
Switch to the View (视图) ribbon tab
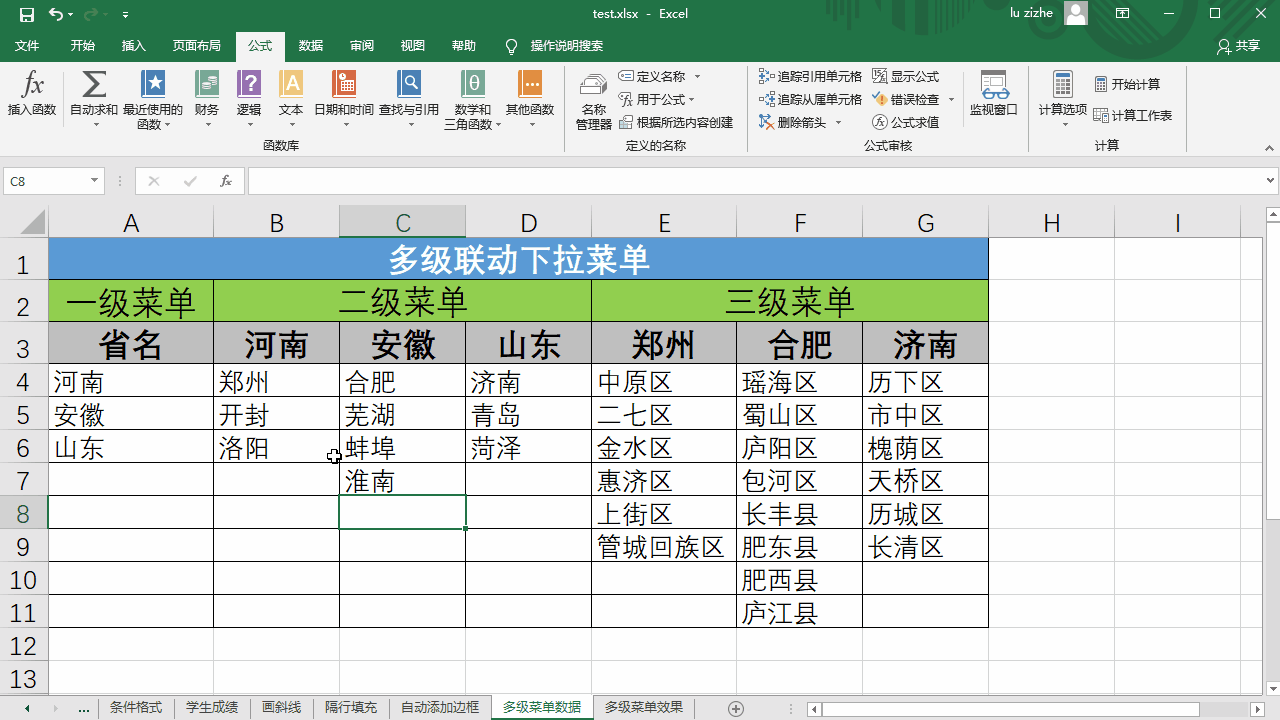(413, 46)
